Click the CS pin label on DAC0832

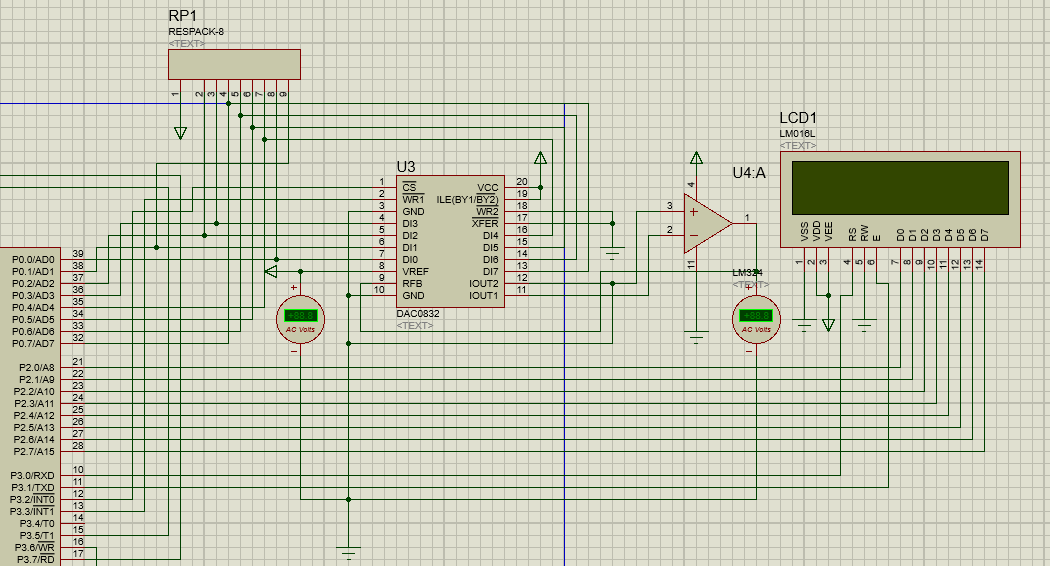tap(409, 188)
